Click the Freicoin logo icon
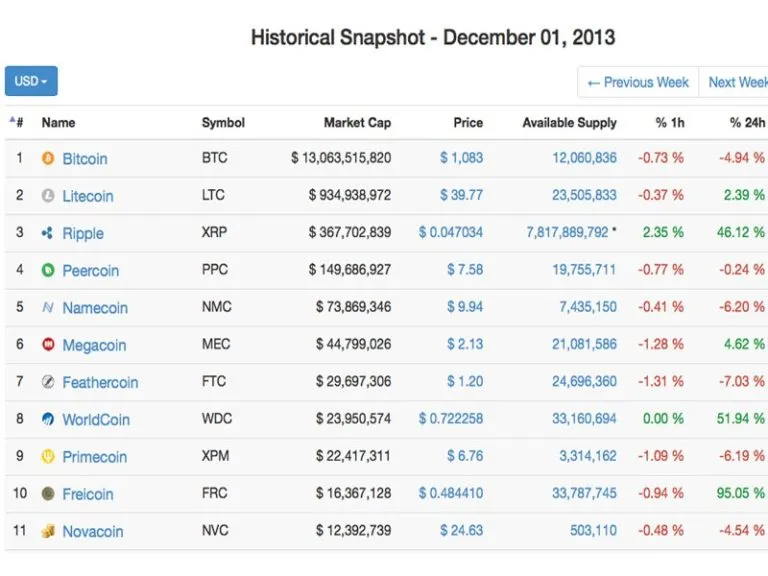The height and width of the screenshot is (576, 768). point(48,493)
